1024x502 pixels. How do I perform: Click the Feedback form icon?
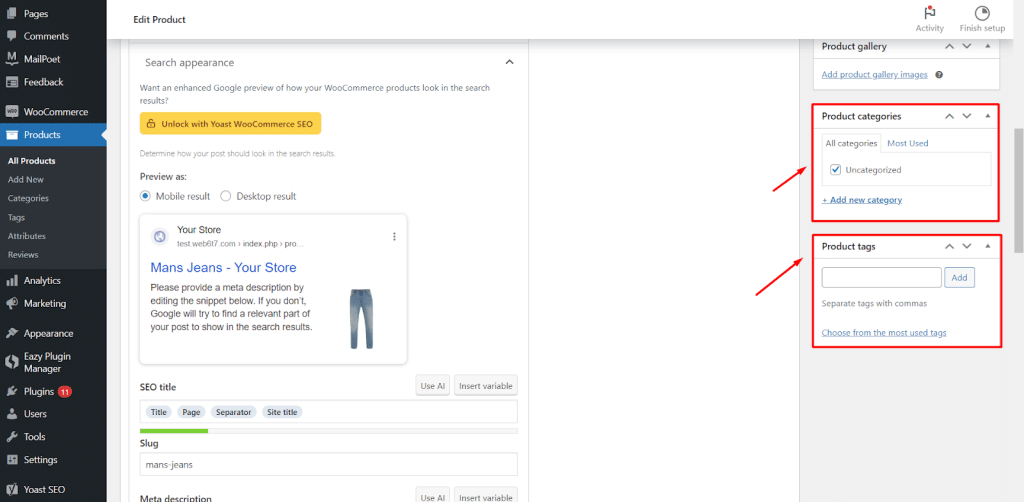pyautogui.click(x=11, y=82)
